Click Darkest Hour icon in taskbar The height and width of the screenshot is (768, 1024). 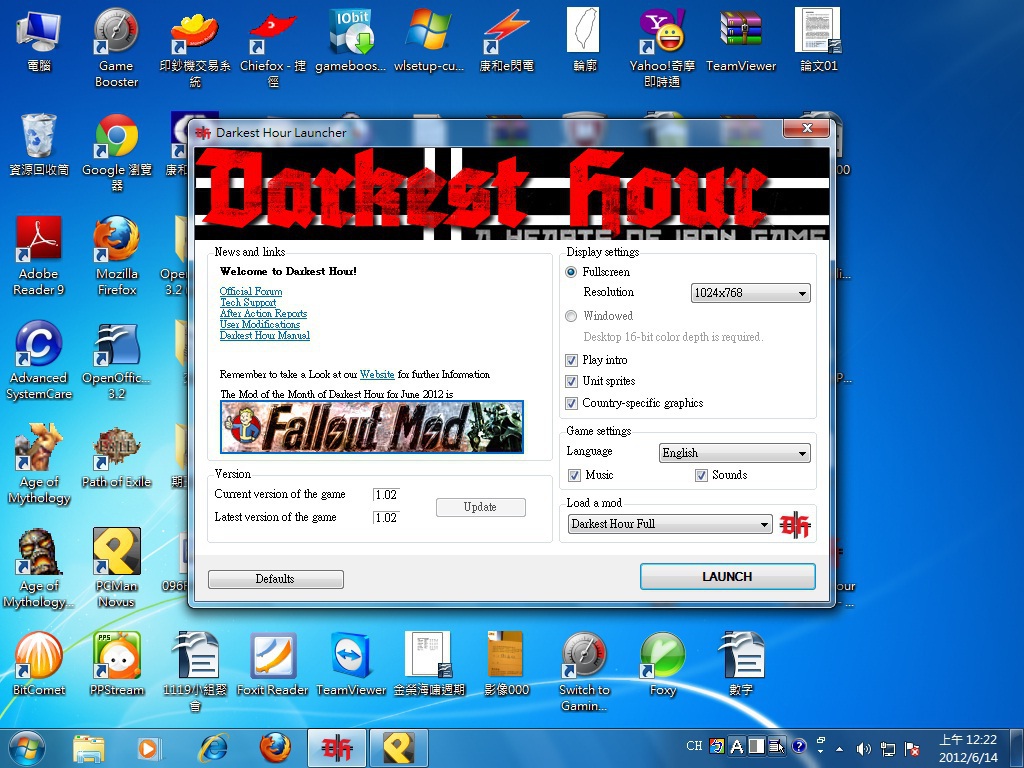[x=336, y=747]
